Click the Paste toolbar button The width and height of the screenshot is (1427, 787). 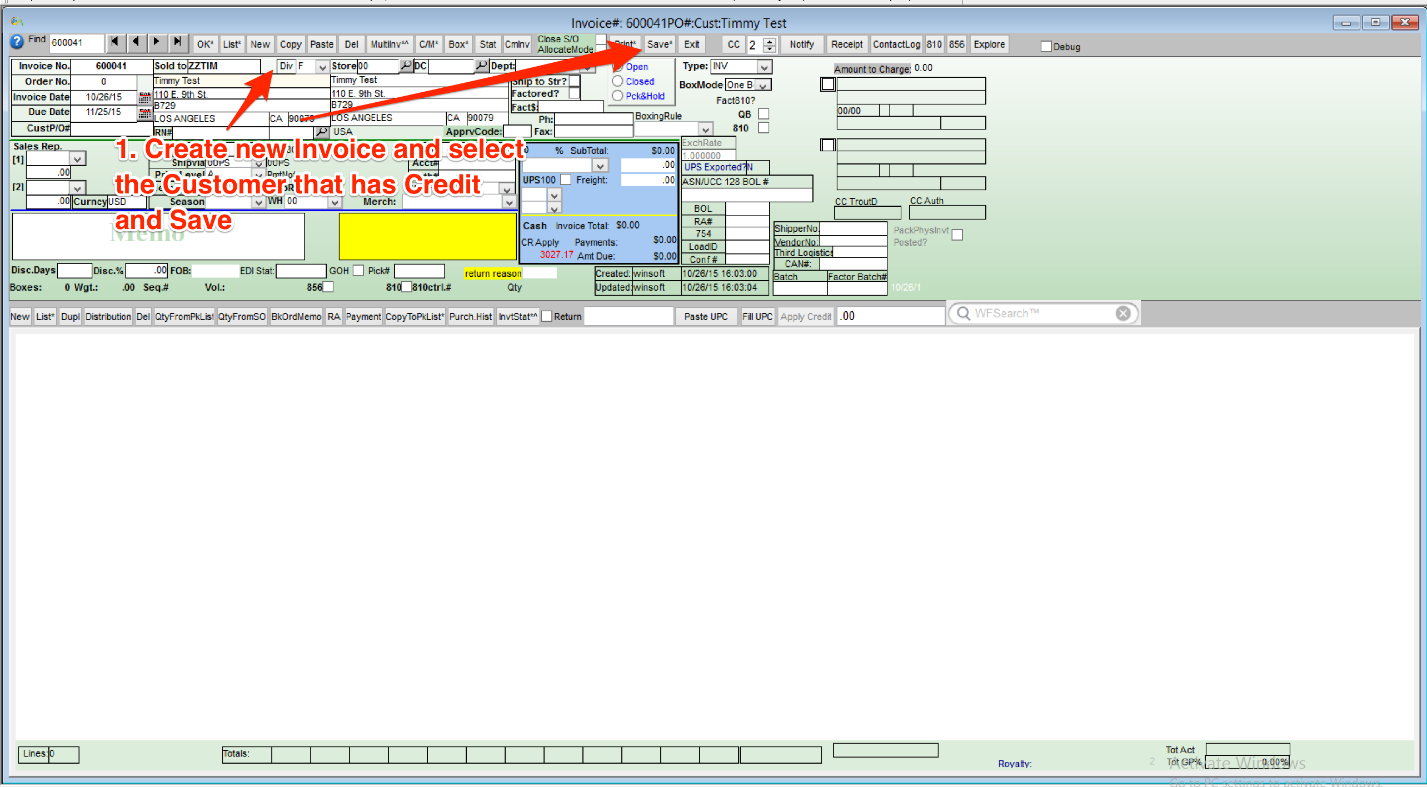[x=322, y=44]
